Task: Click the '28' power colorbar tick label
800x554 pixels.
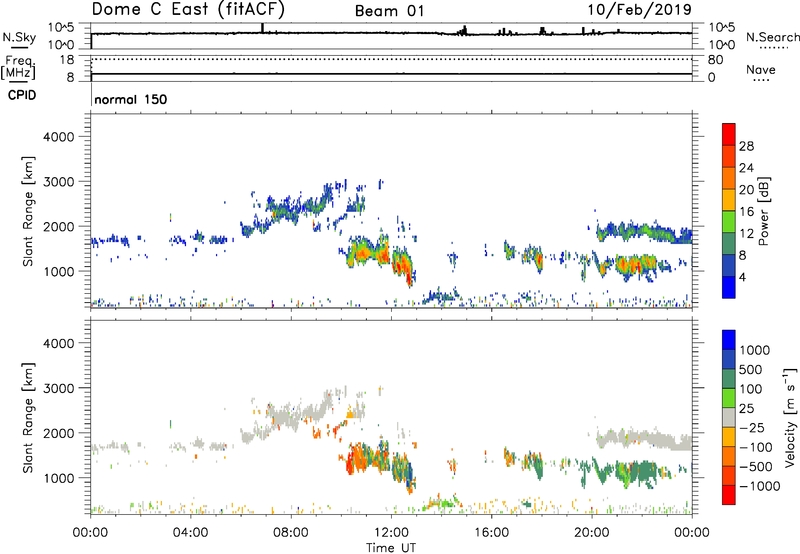Action: pos(746,146)
